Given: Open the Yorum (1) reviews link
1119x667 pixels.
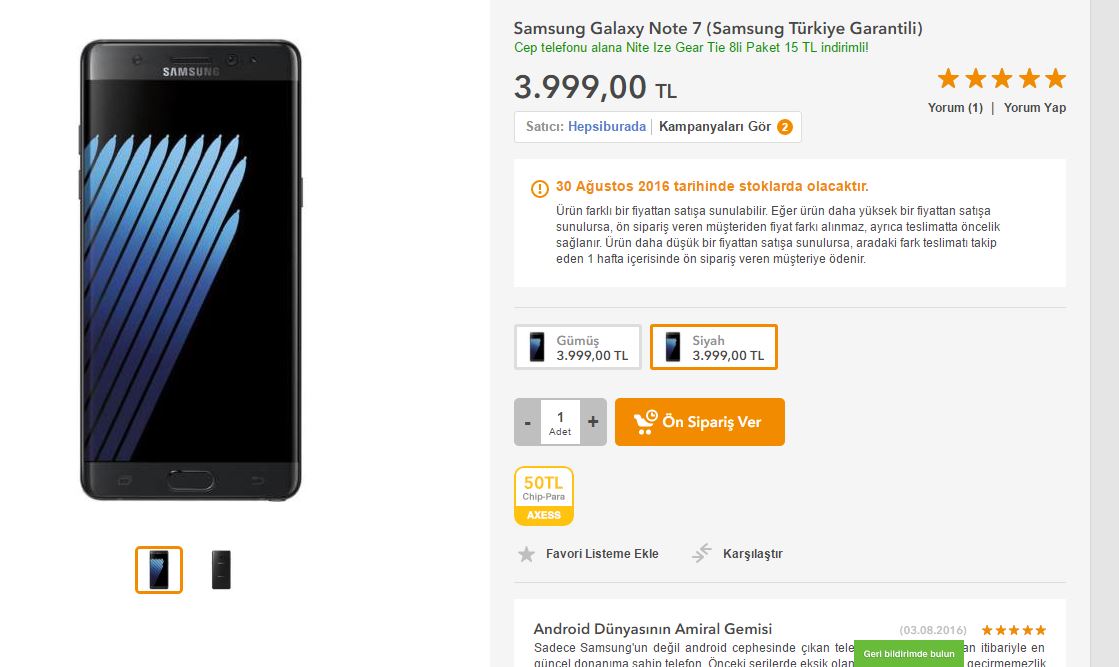Looking at the screenshot, I should 955,108.
